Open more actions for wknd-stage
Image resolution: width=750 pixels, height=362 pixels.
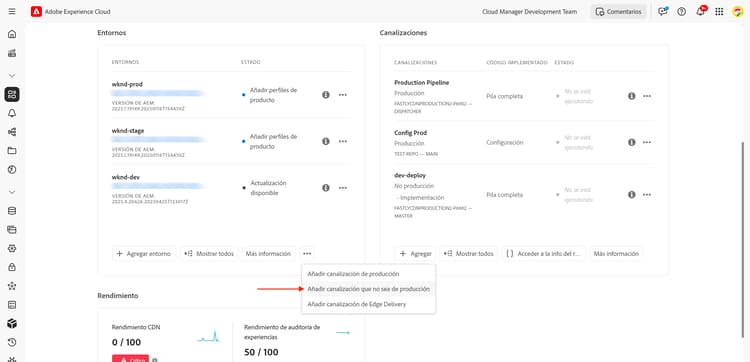[x=342, y=141]
